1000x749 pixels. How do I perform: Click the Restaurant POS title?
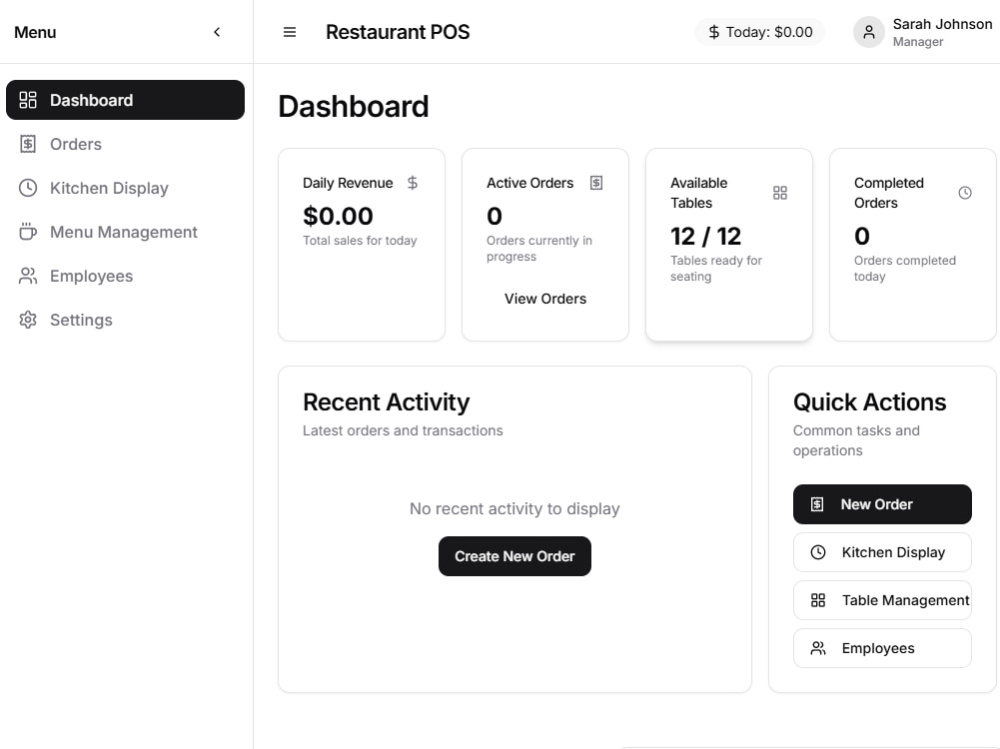pos(397,32)
